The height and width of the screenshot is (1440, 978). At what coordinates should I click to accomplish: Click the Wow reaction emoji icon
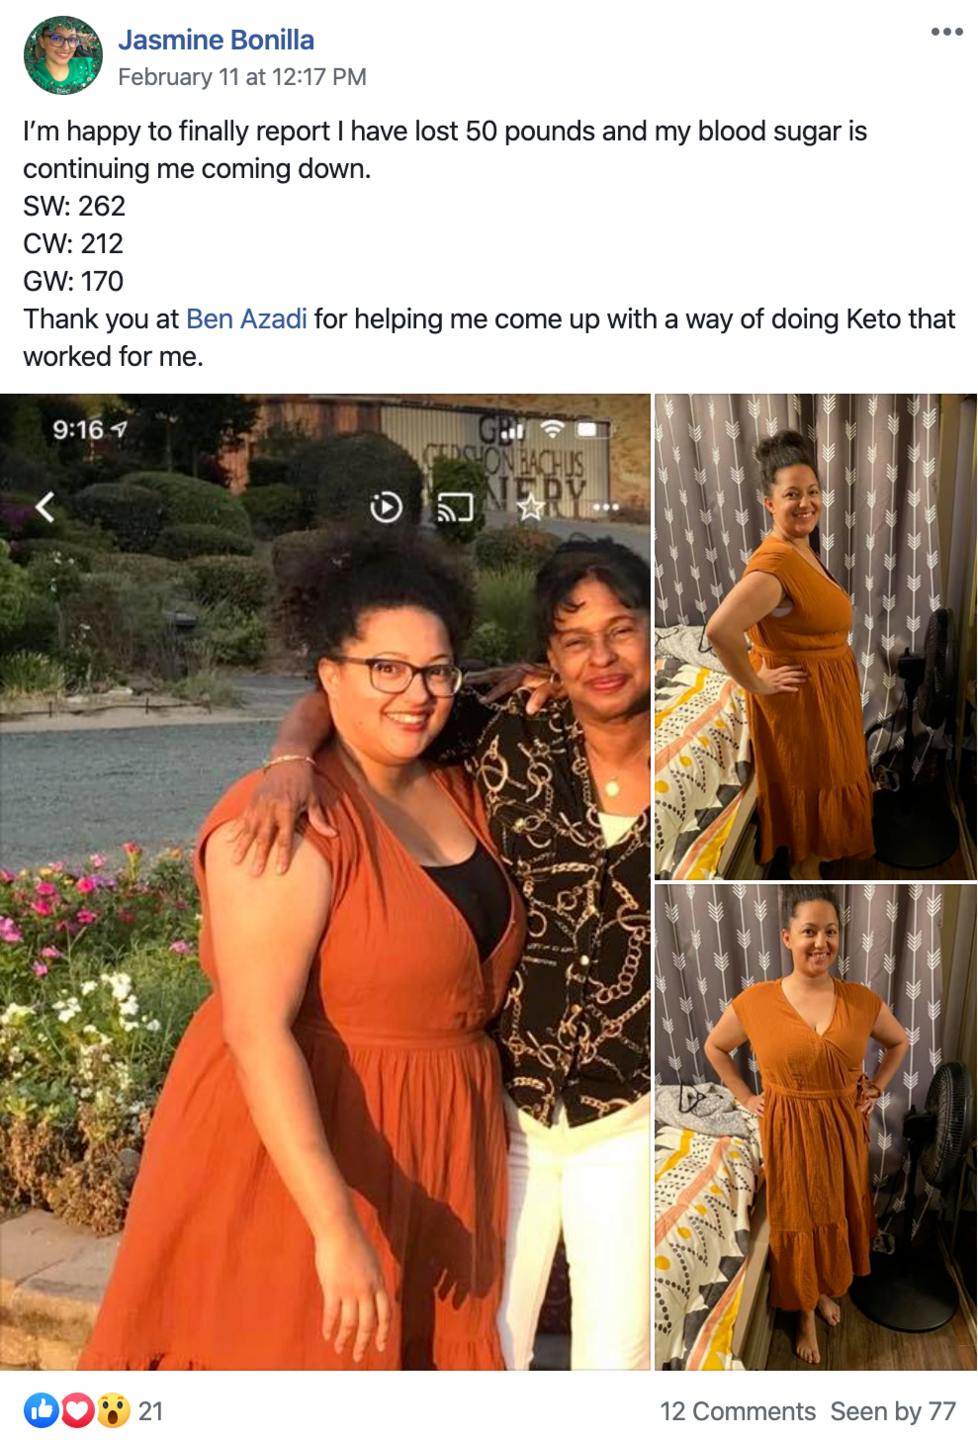point(113,1411)
